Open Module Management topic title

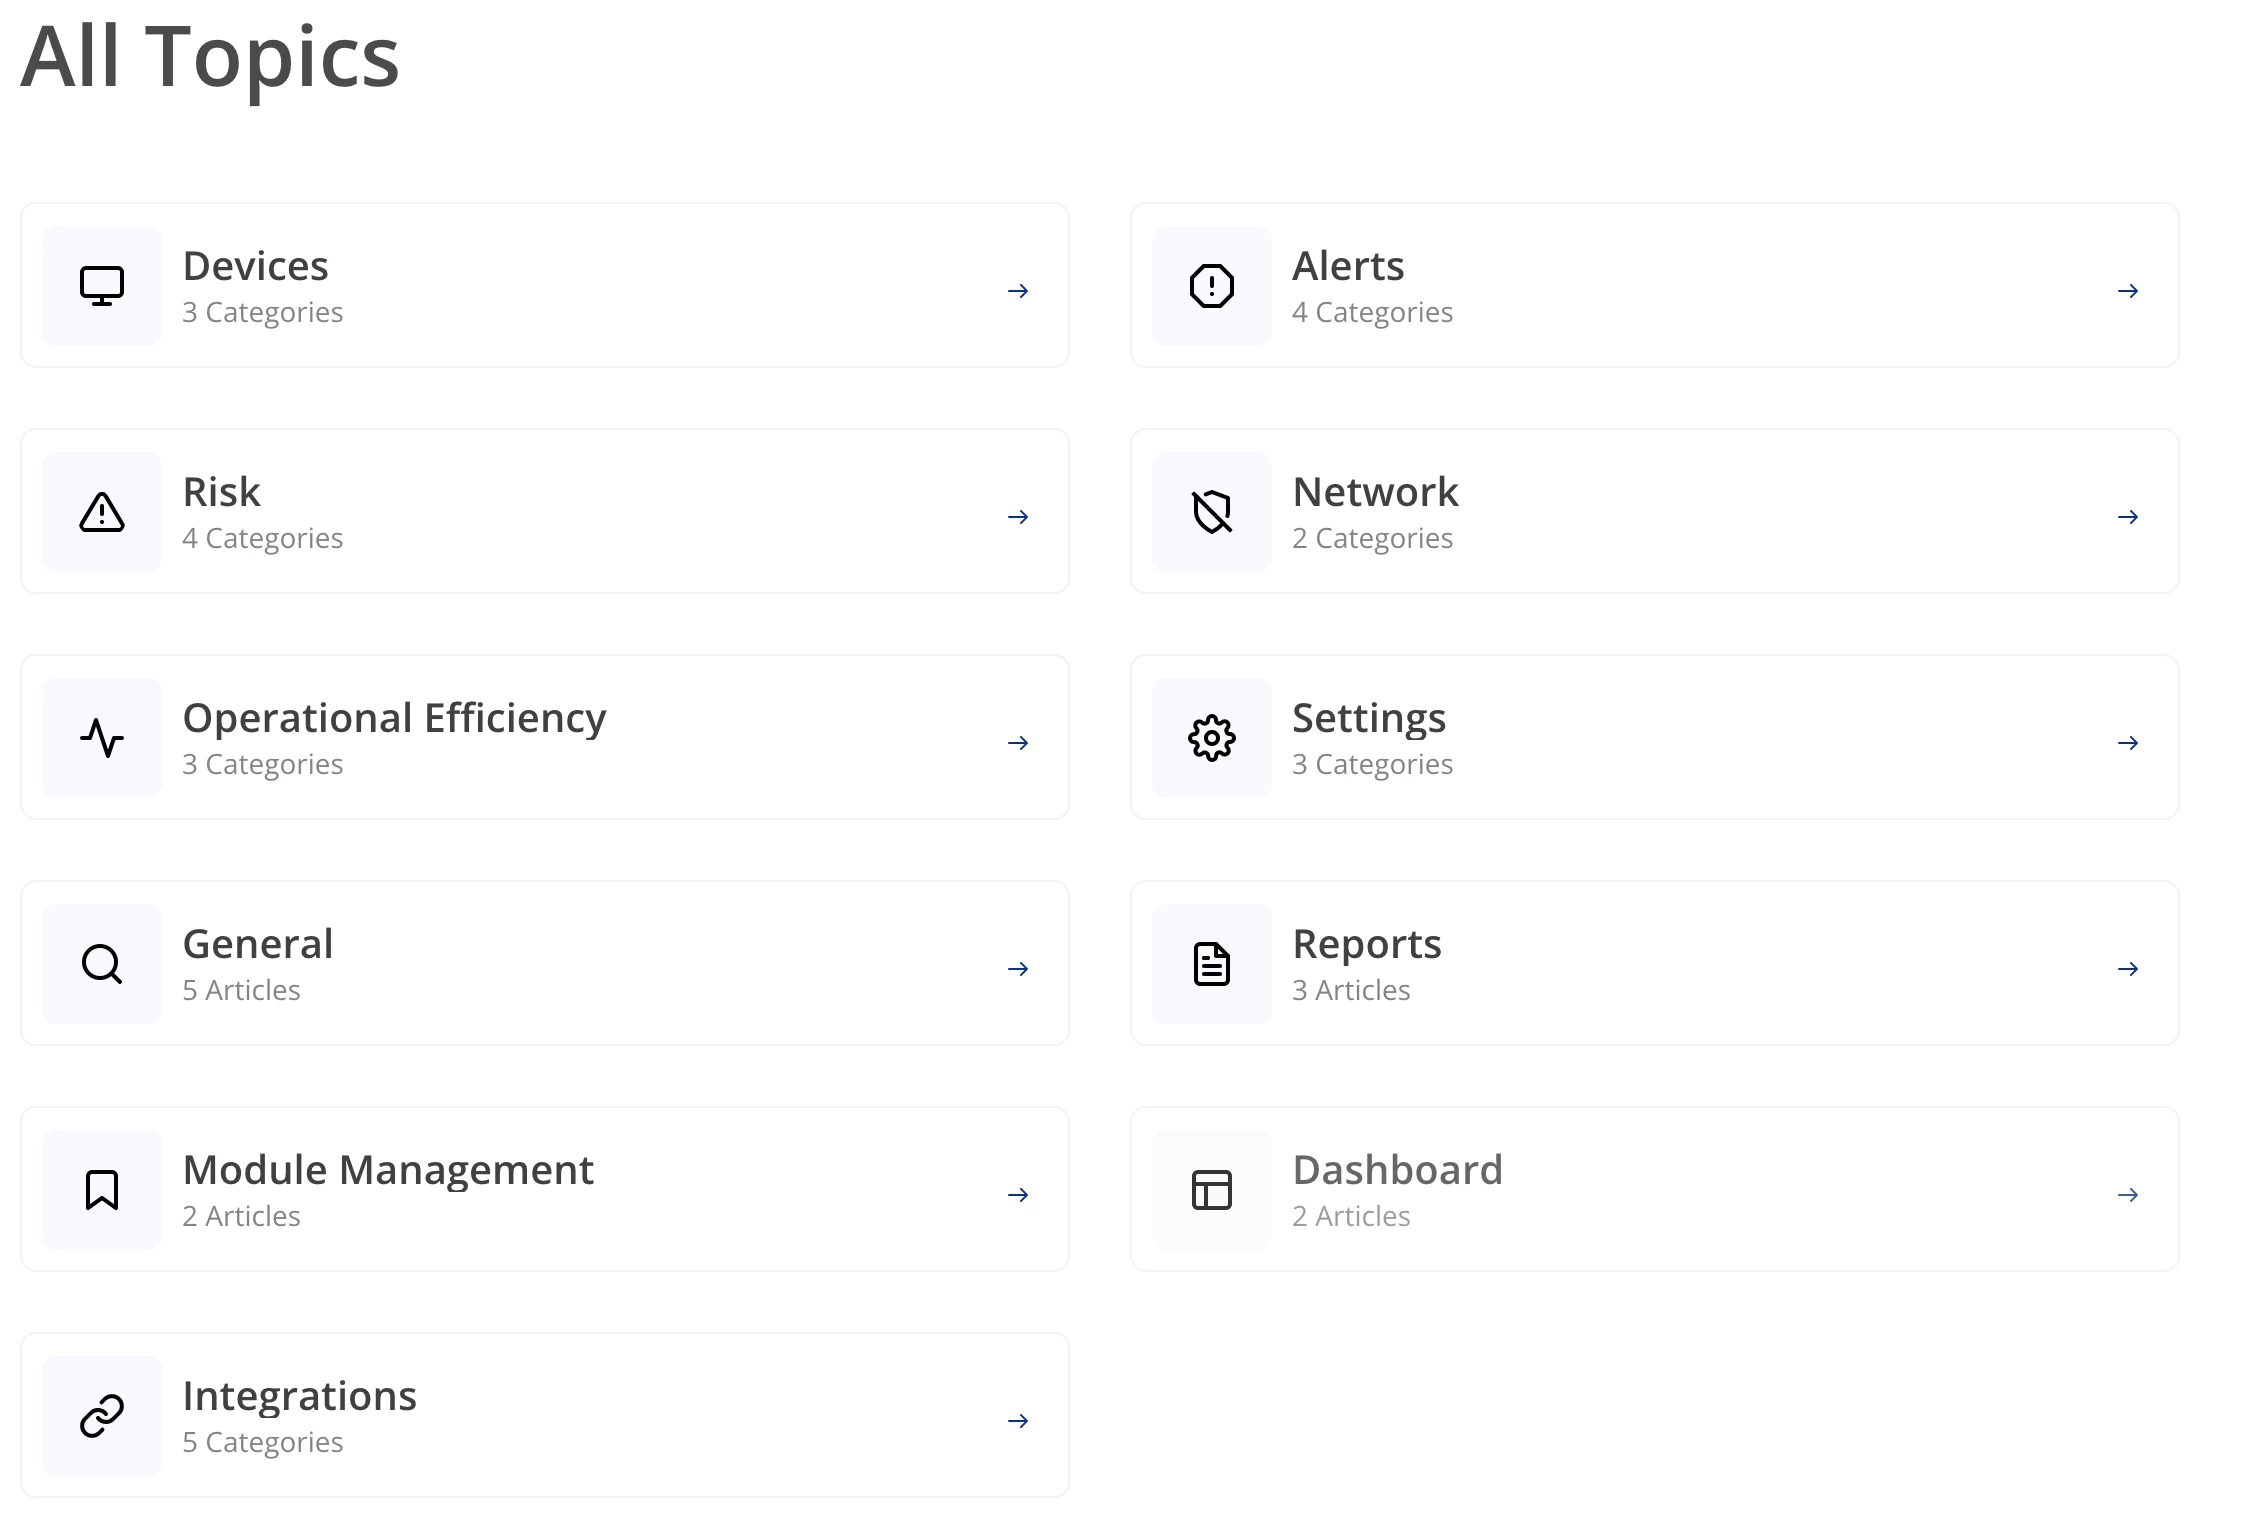388,1170
